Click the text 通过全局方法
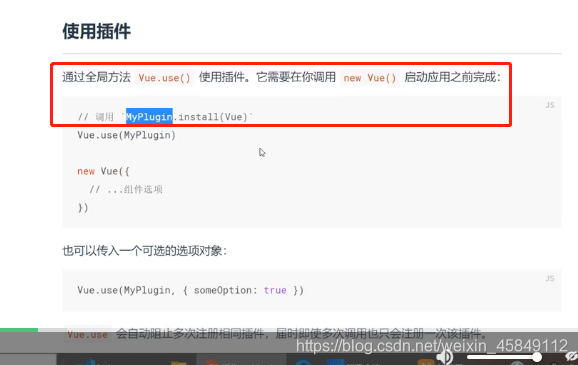This screenshot has width=578, height=365. point(96,77)
